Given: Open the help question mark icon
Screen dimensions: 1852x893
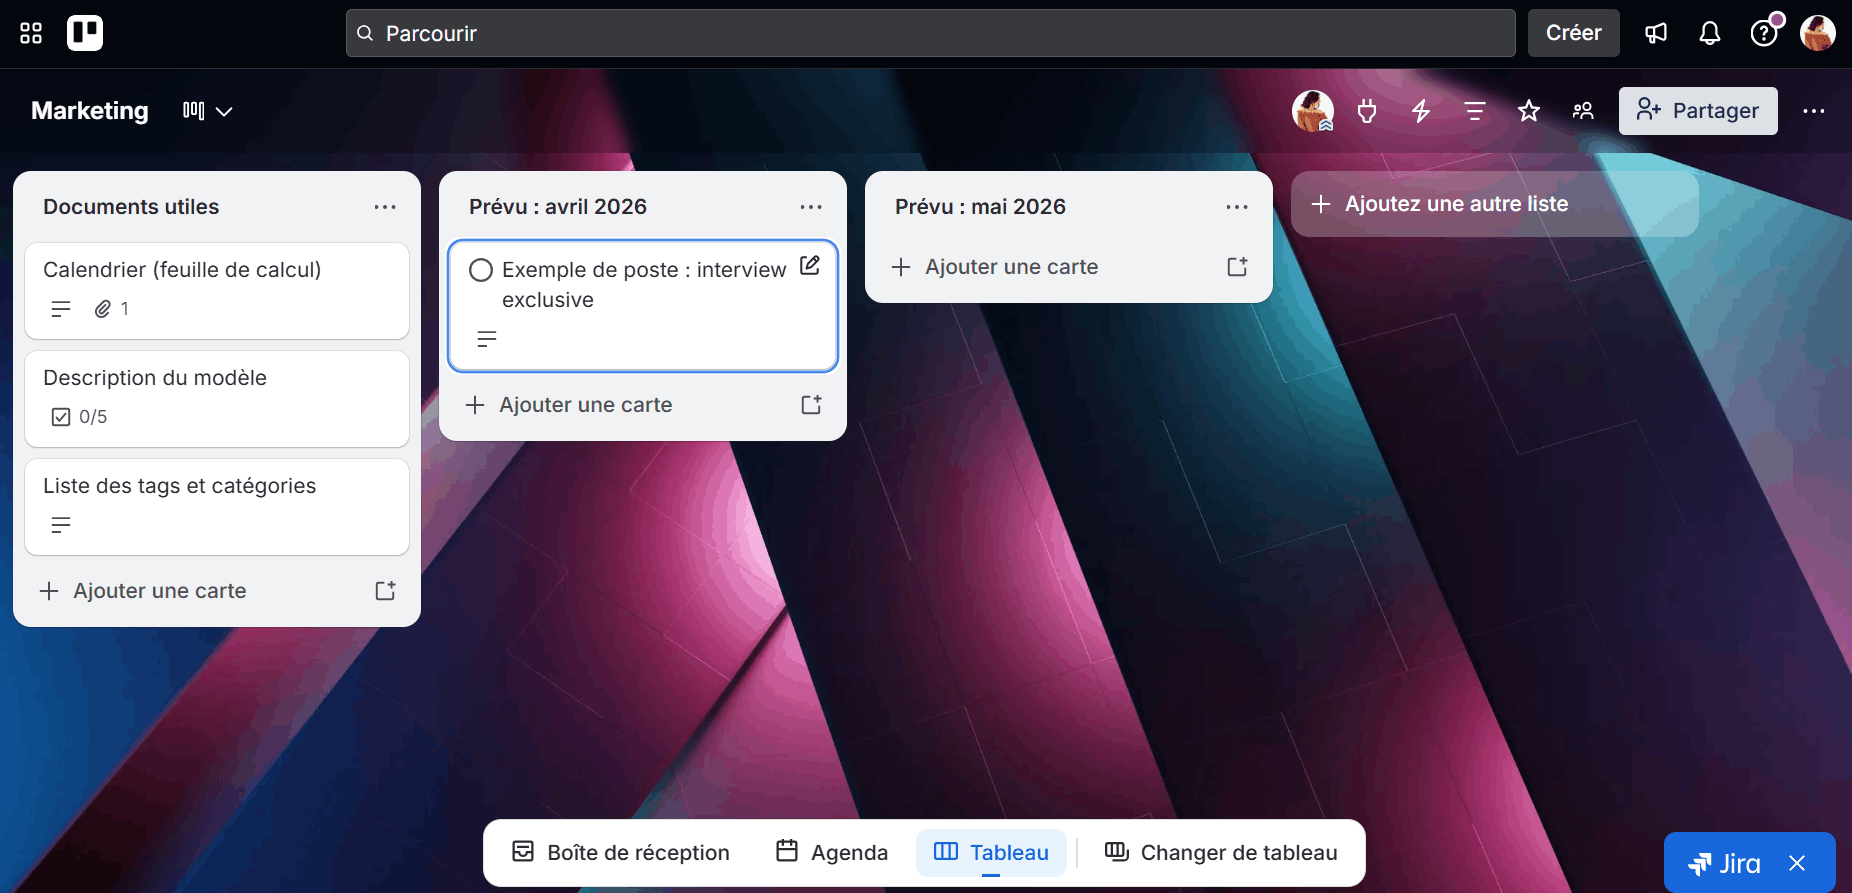Looking at the screenshot, I should click(1764, 33).
